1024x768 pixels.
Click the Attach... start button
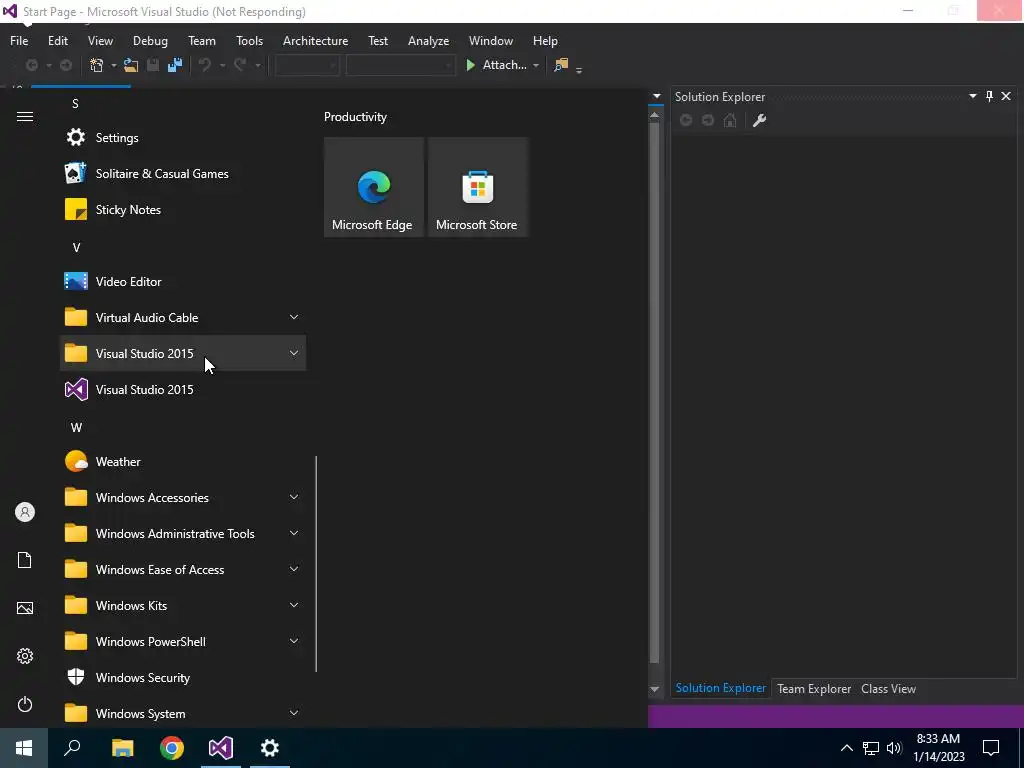coord(496,65)
